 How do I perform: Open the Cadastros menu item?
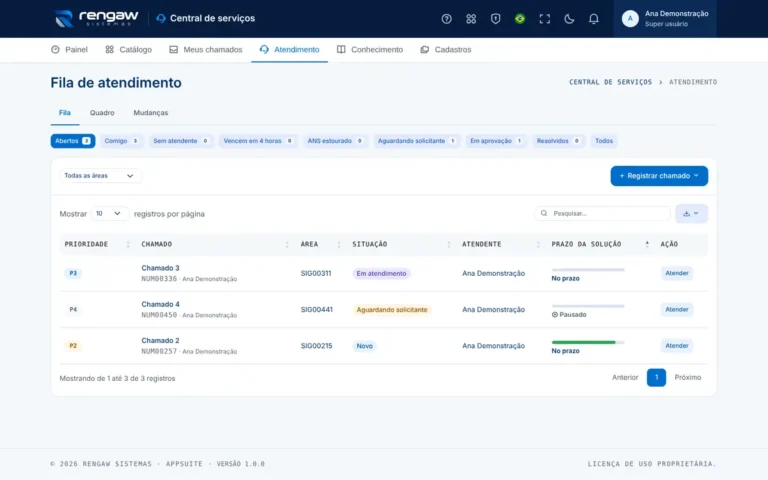pos(446,49)
